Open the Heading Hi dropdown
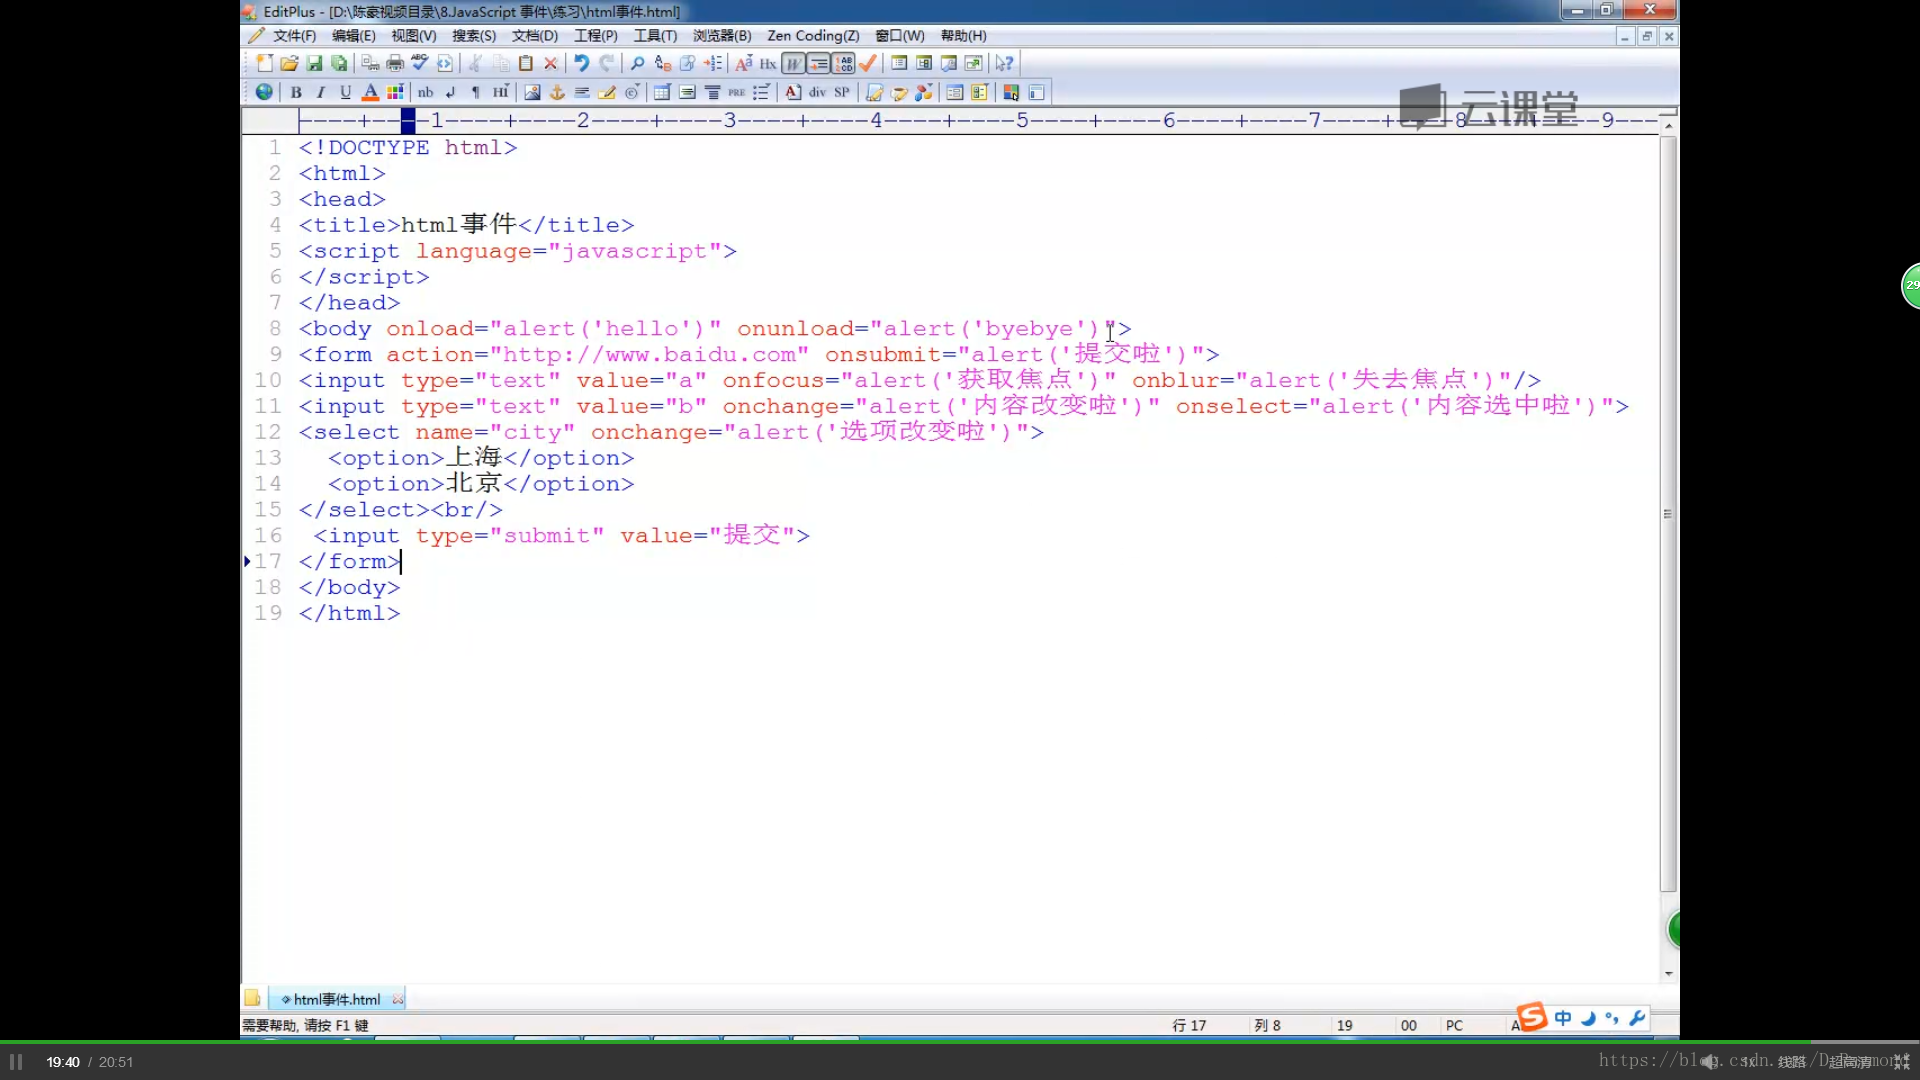The image size is (1920, 1080). [x=501, y=92]
